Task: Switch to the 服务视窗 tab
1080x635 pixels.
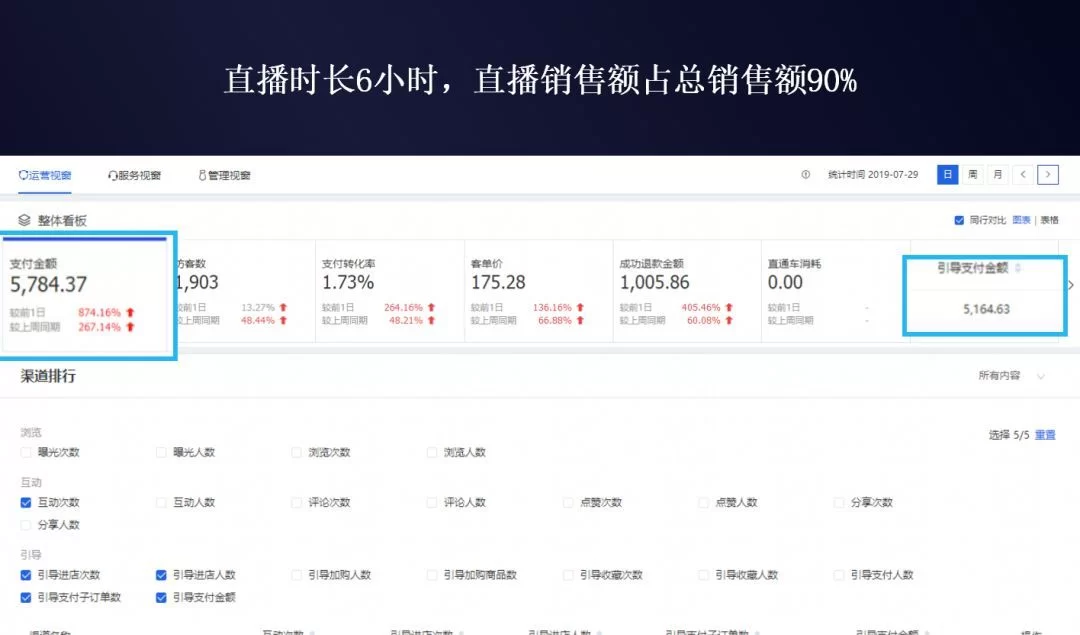Action: (x=134, y=175)
